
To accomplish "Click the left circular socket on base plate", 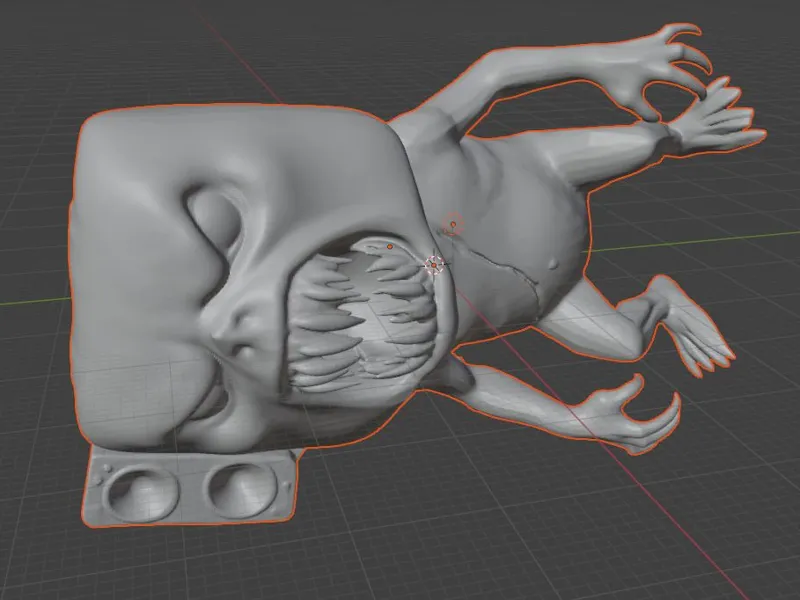I will tap(142, 493).
